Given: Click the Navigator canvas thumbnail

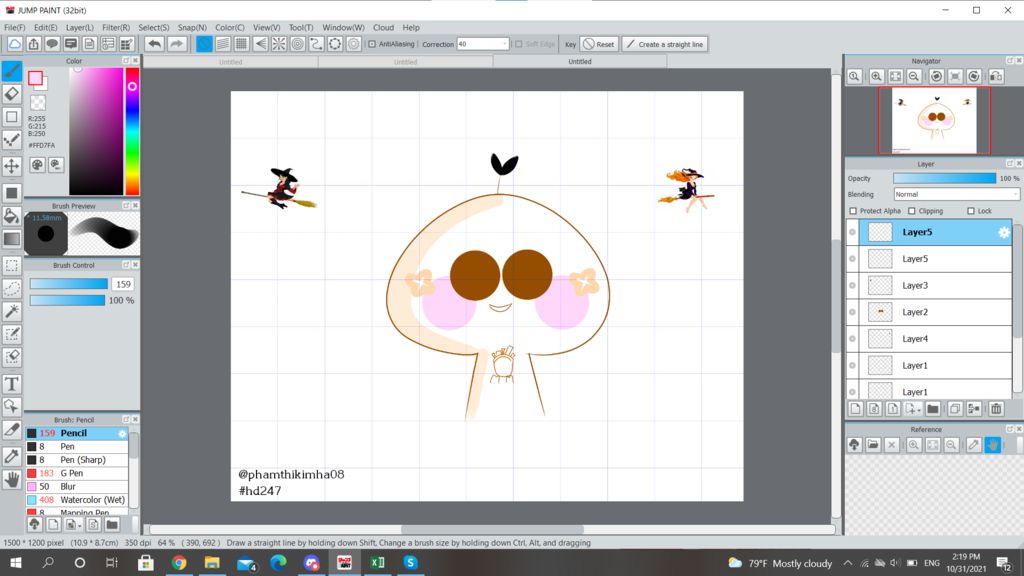Looking at the screenshot, I should tap(934, 121).
